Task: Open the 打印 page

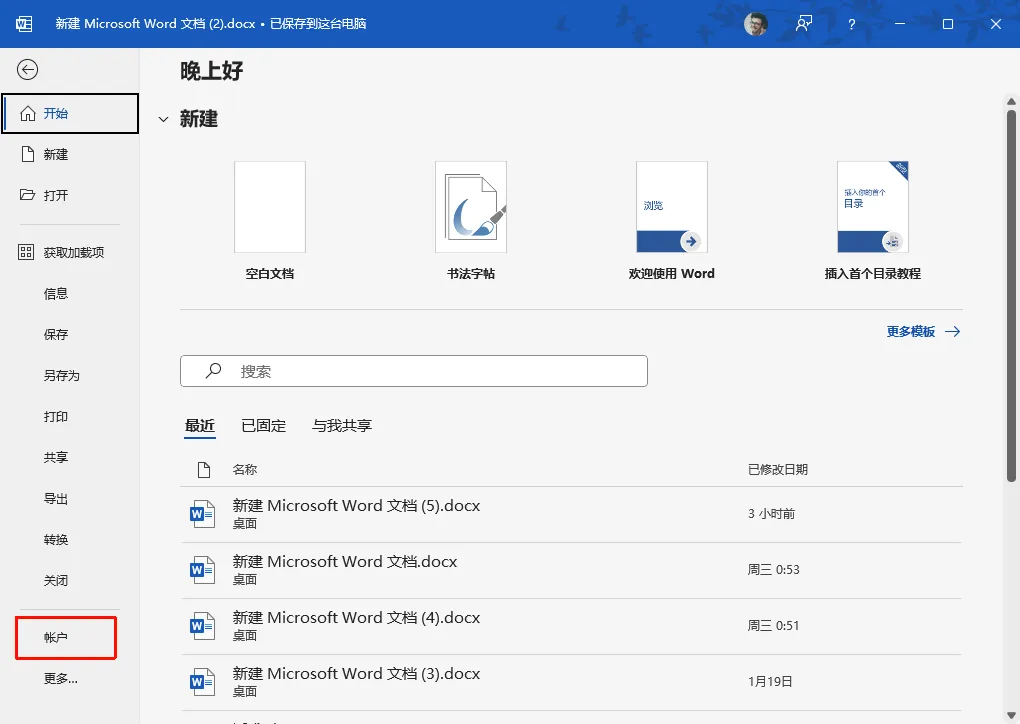Action: point(56,416)
